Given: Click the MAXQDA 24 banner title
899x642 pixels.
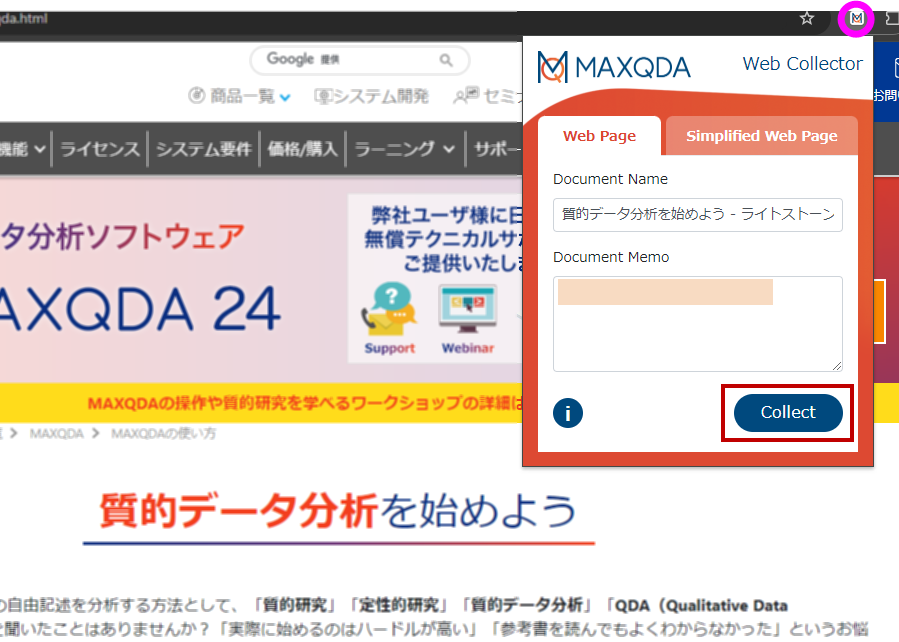Looking at the screenshot, I should coord(140,310).
